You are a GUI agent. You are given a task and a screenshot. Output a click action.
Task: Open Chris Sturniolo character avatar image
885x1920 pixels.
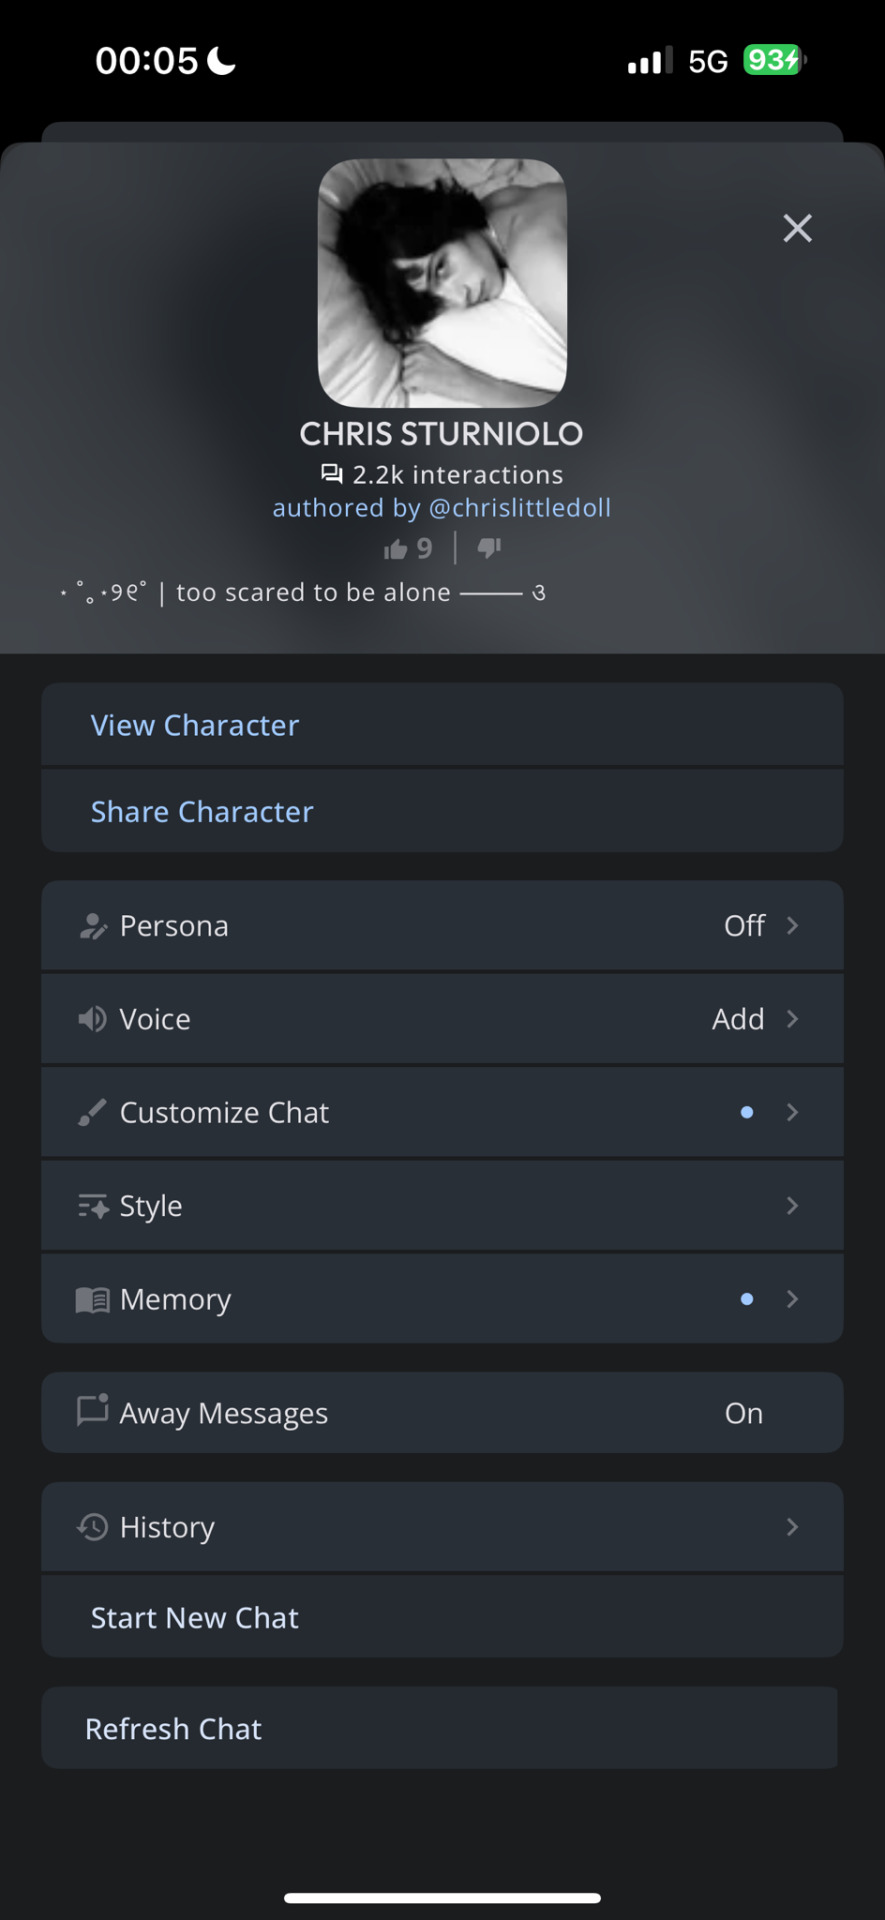[442, 283]
